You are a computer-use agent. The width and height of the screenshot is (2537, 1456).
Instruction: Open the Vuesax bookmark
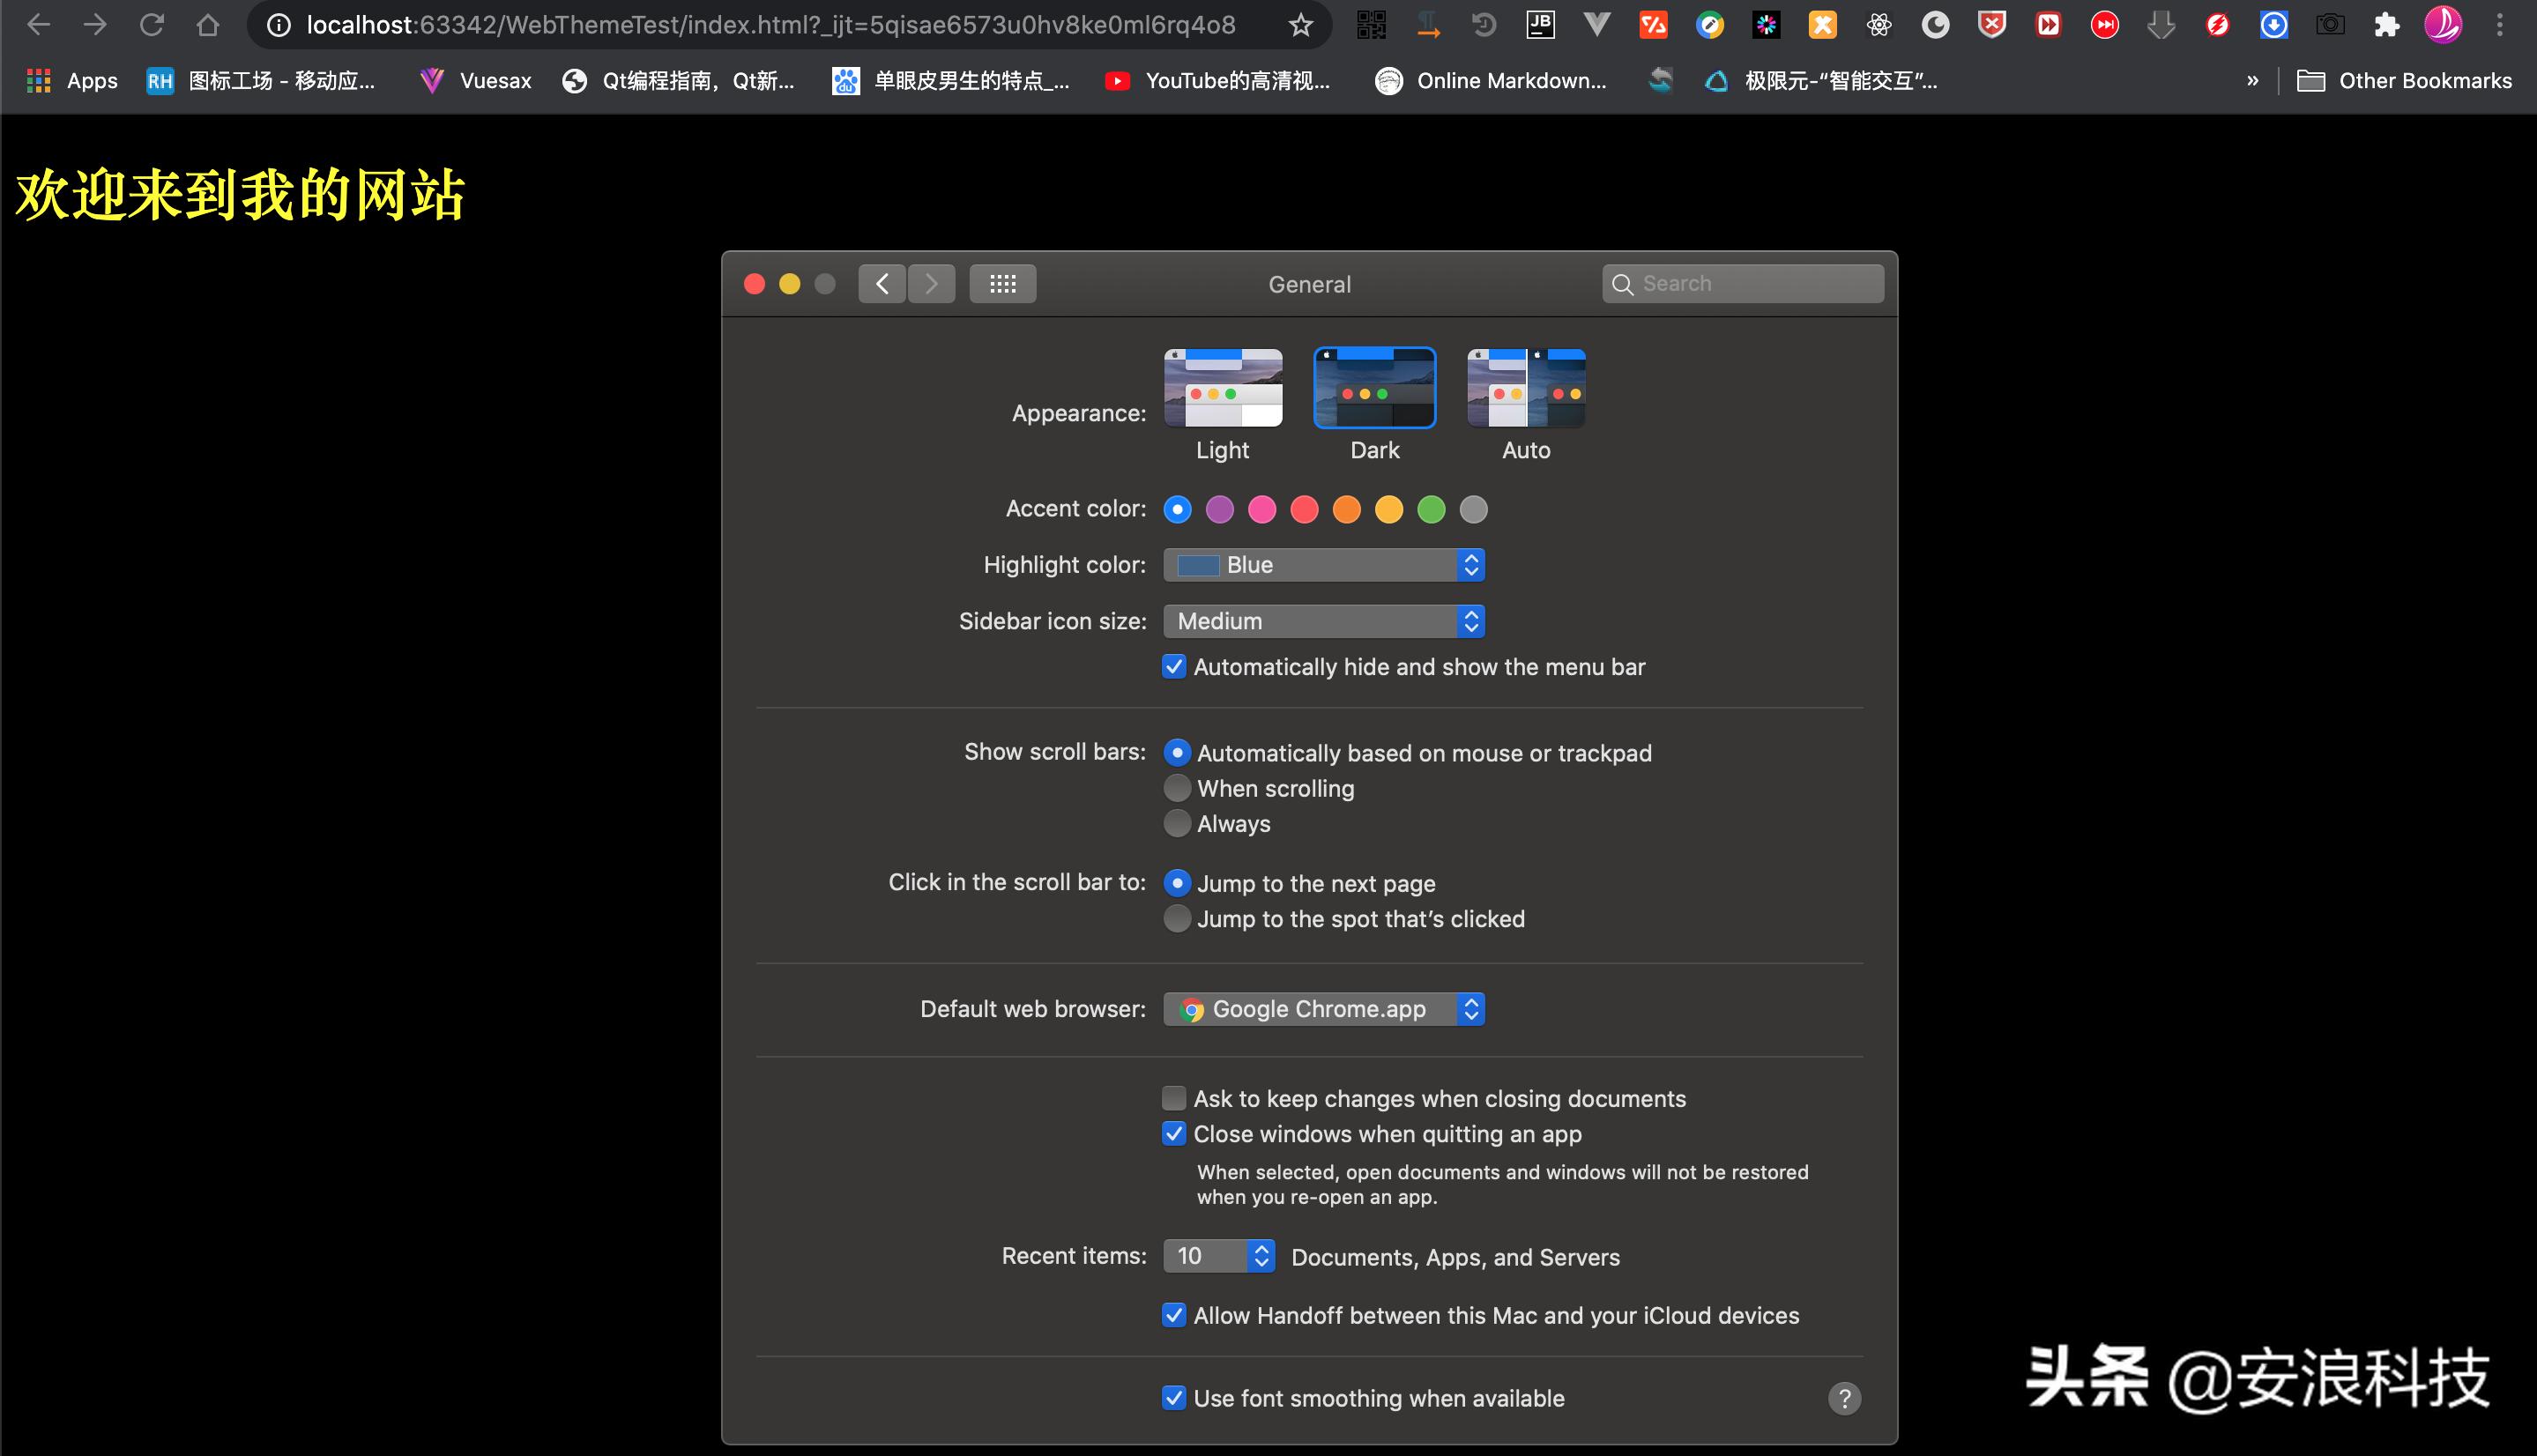[476, 81]
